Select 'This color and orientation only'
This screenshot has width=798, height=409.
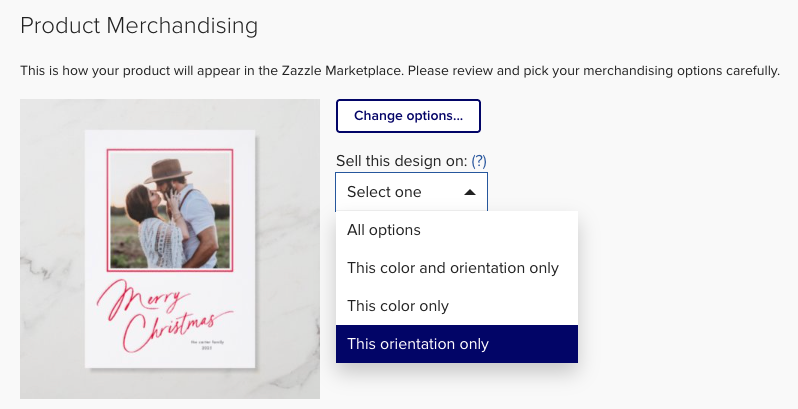[x=452, y=268]
